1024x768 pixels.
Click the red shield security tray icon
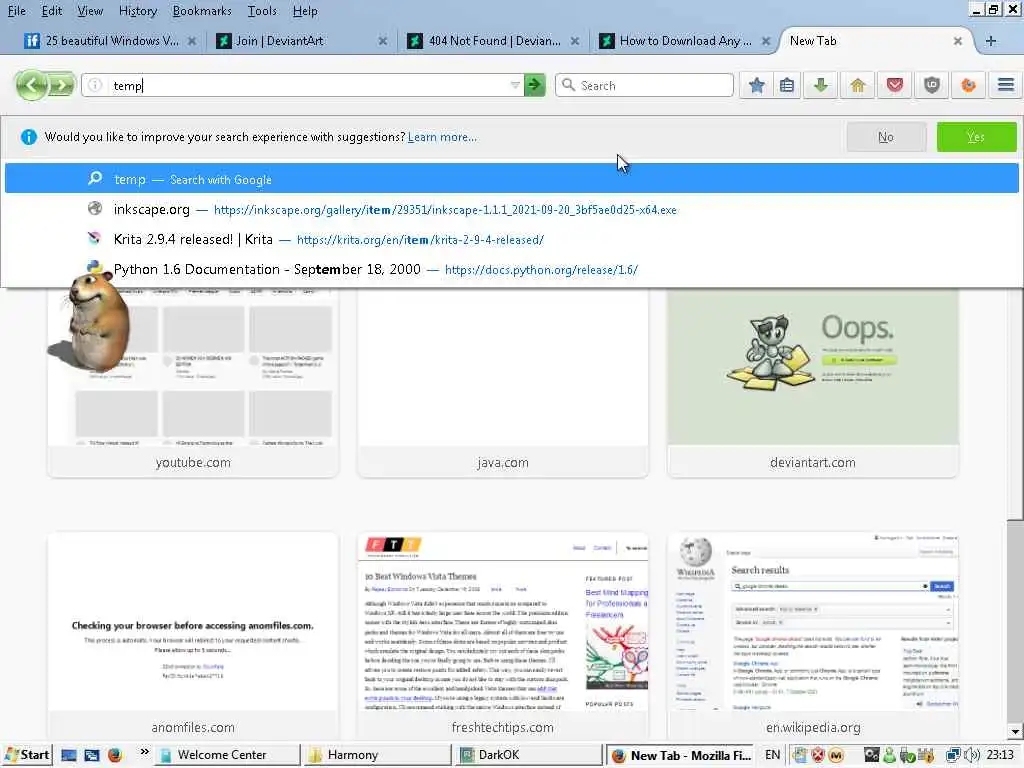coord(818,756)
